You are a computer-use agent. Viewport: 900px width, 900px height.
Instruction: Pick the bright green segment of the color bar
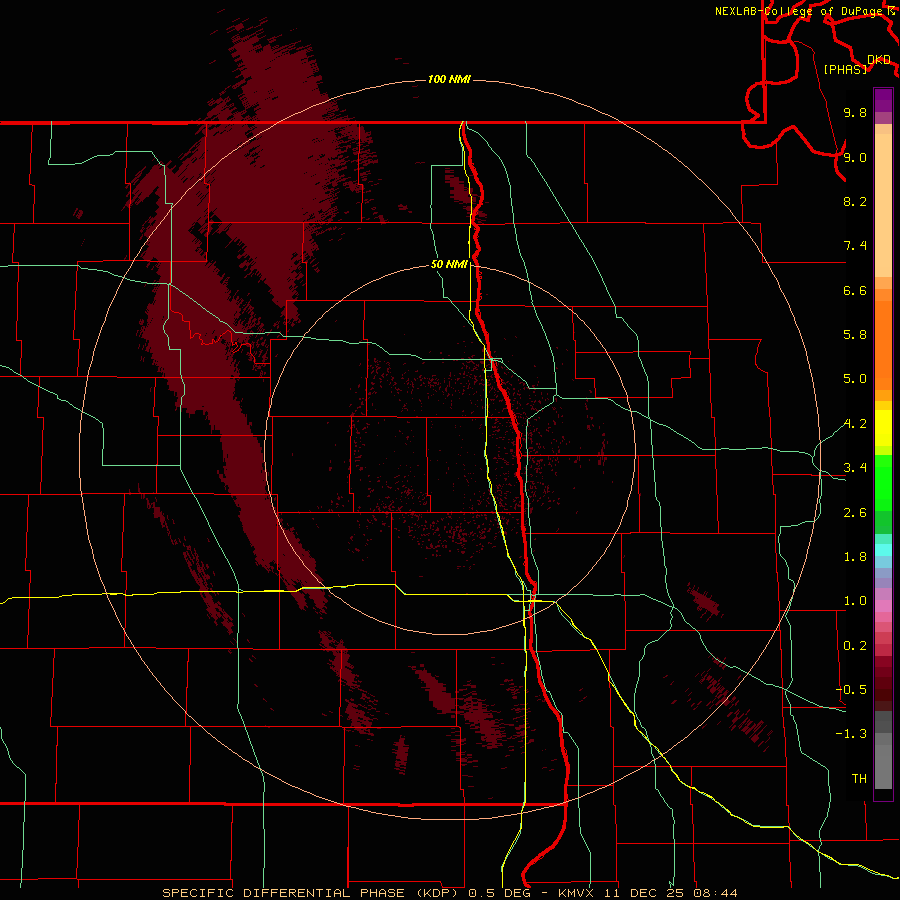point(883,481)
